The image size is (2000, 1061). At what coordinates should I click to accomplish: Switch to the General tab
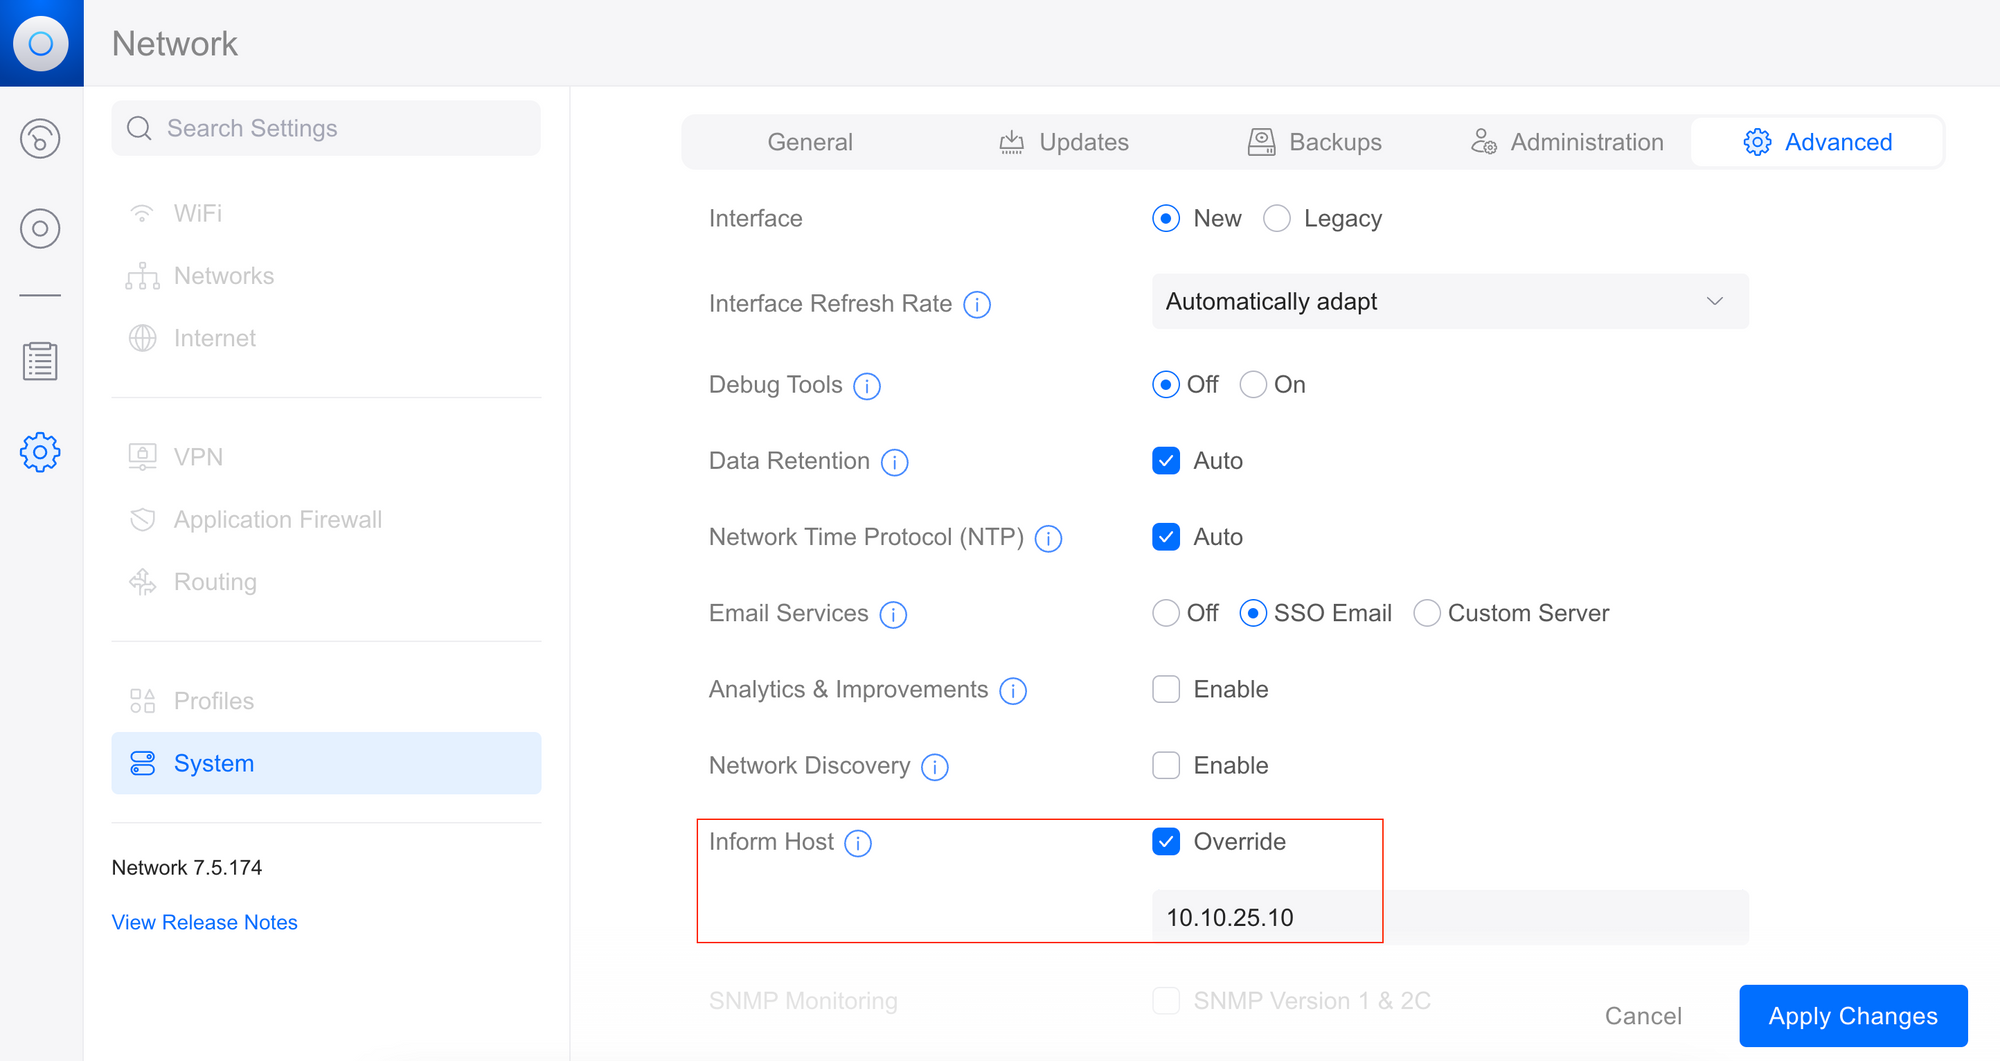pos(810,142)
